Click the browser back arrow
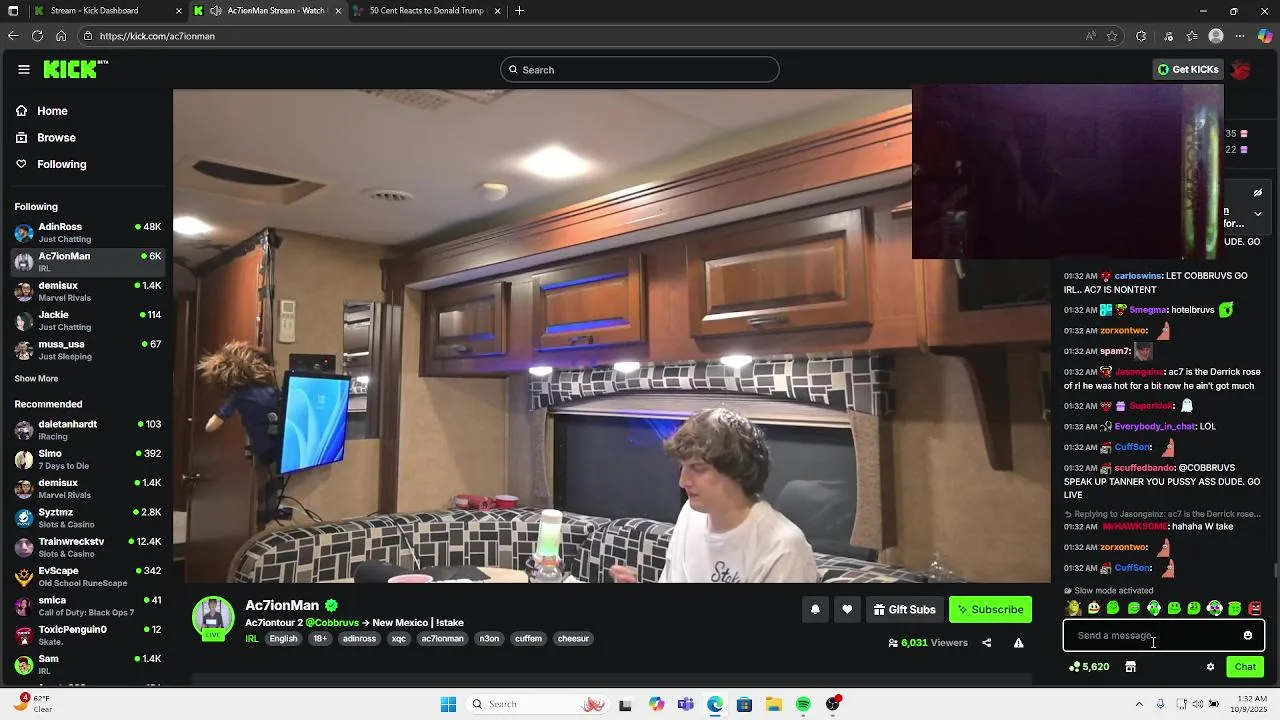The height and width of the screenshot is (720, 1280). click(13, 36)
